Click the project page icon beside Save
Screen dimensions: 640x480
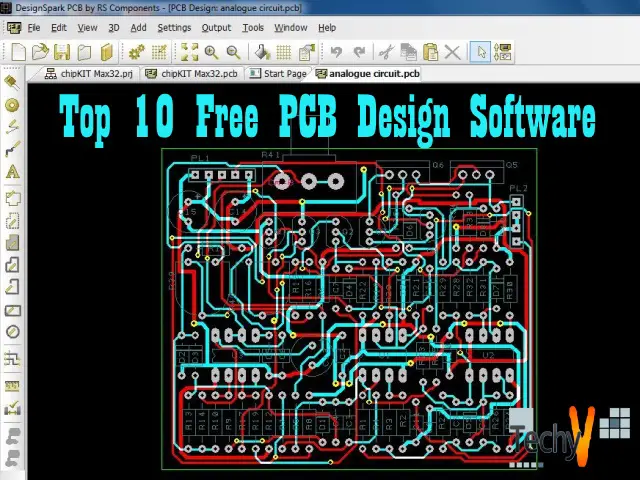(84, 52)
